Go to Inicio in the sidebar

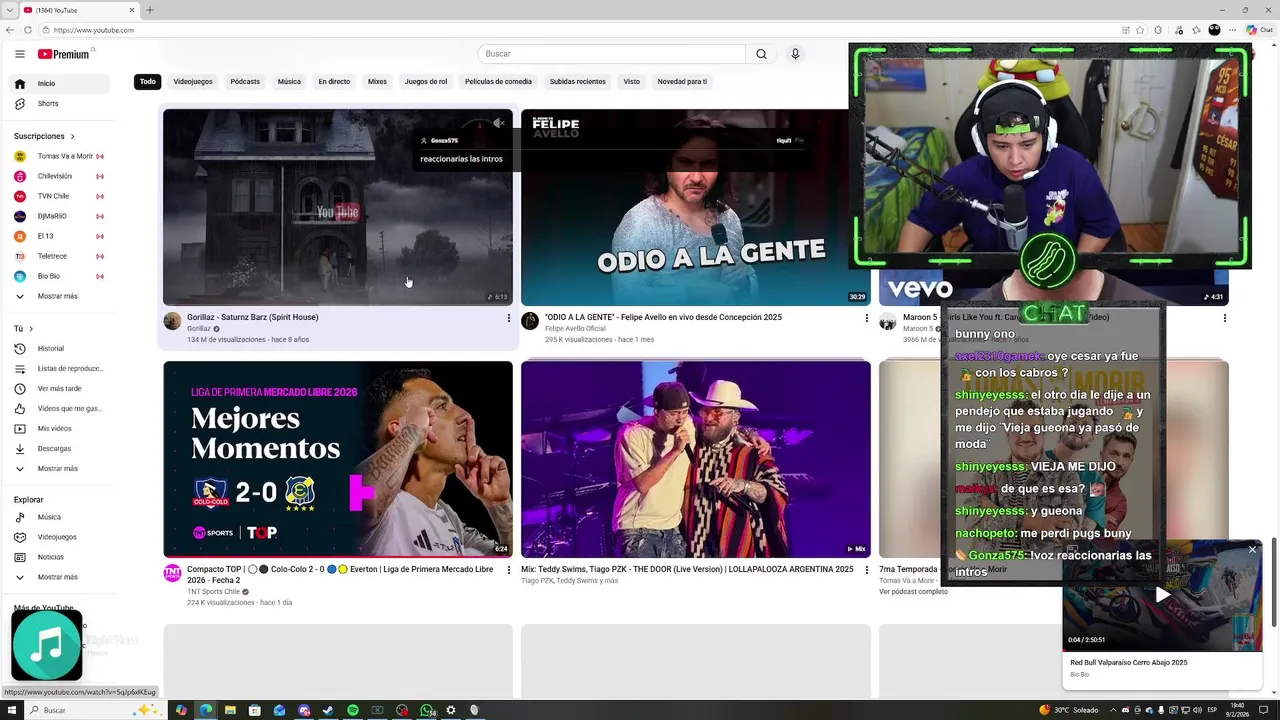point(58,84)
